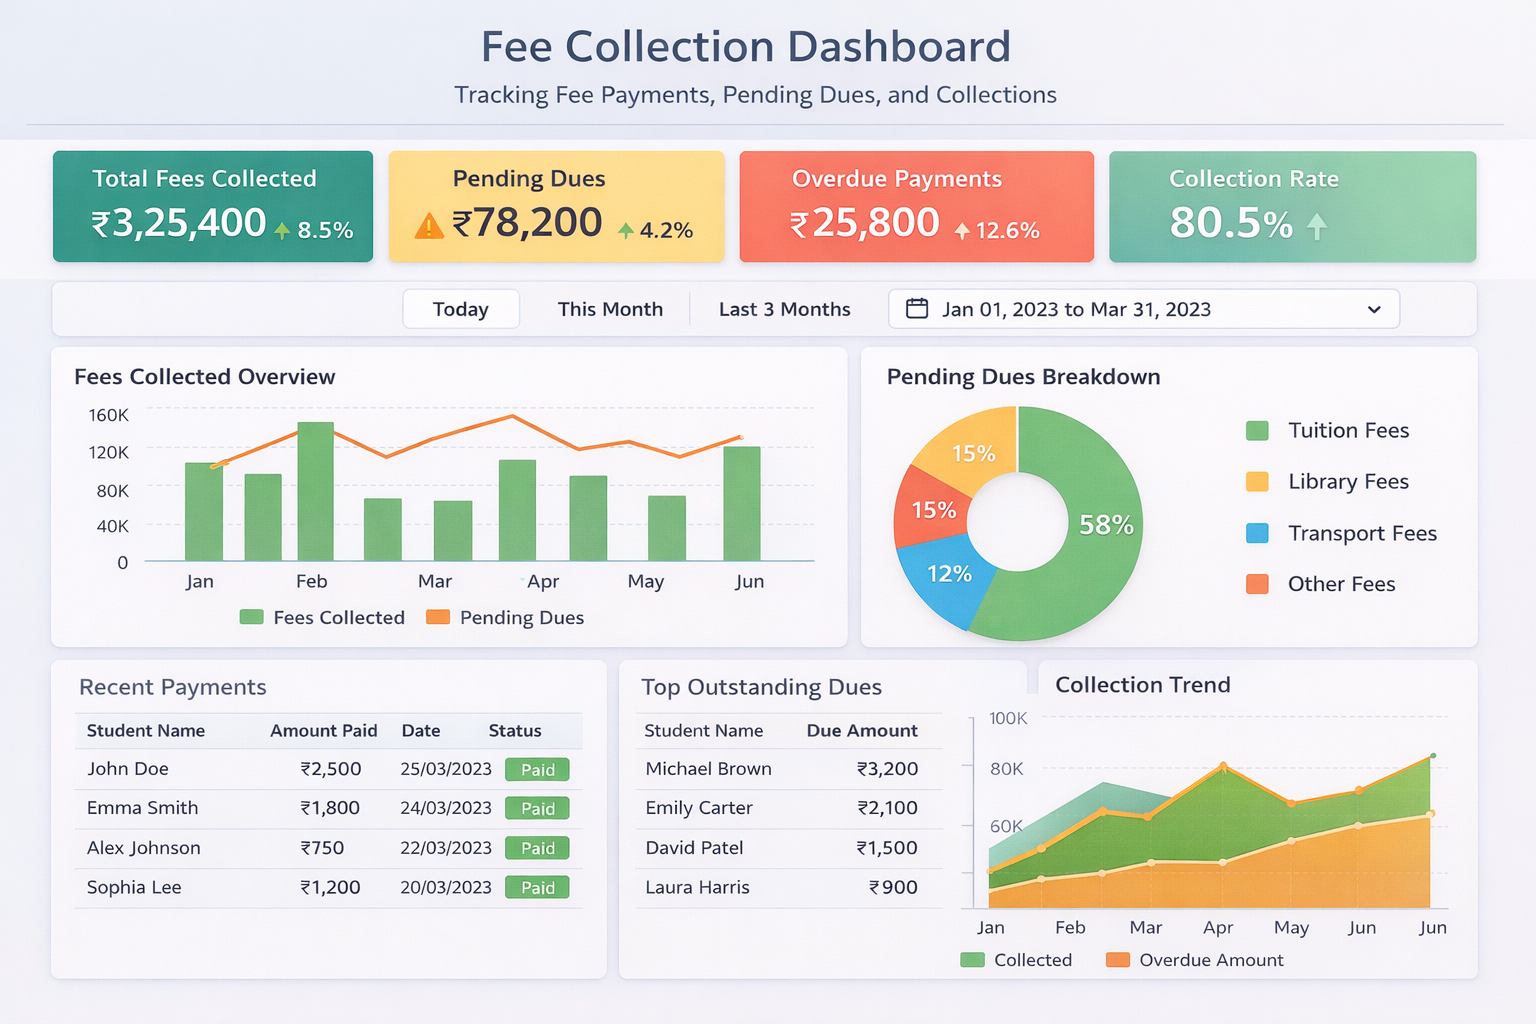This screenshot has height=1024, width=1536.
Task: Click the warning triangle on Pending Dues card
Action: tap(428, 225)
